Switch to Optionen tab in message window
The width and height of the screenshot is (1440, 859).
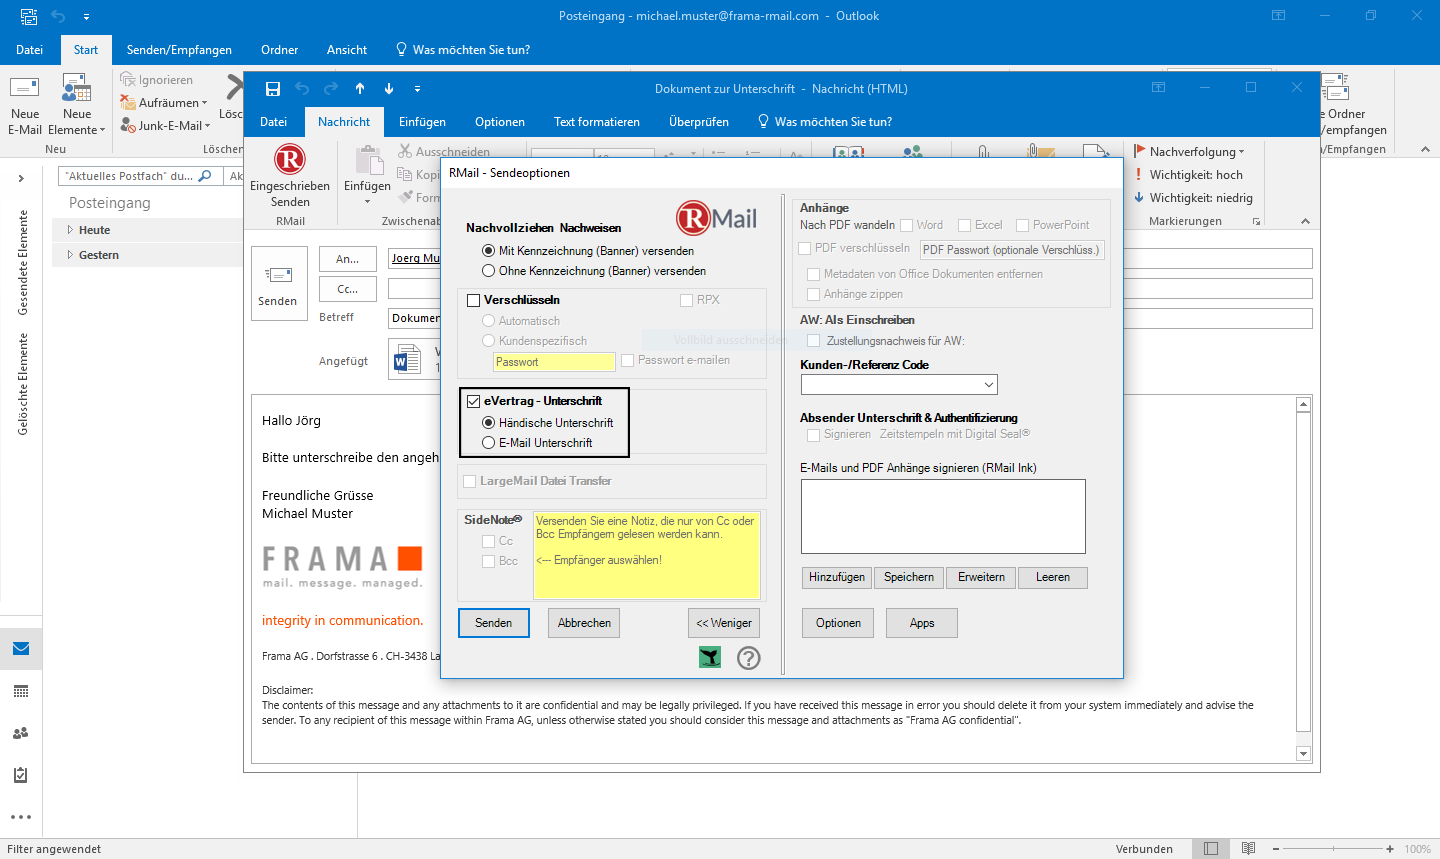(500, 122)
